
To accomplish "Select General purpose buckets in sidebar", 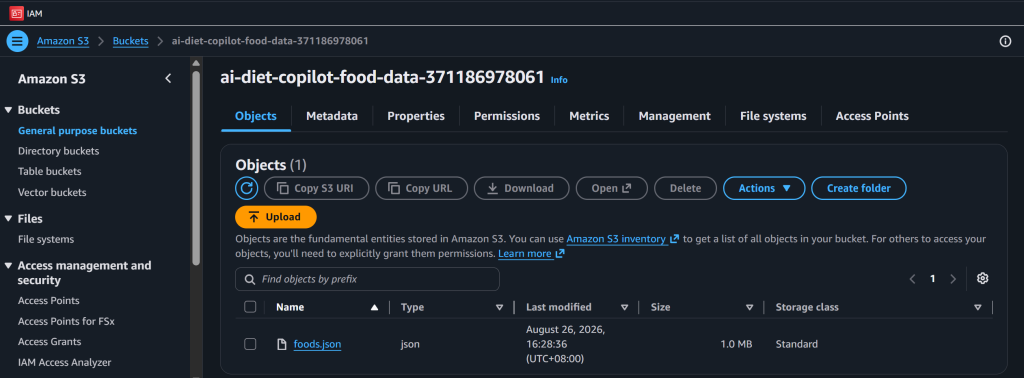I will [x=78, y=131].
